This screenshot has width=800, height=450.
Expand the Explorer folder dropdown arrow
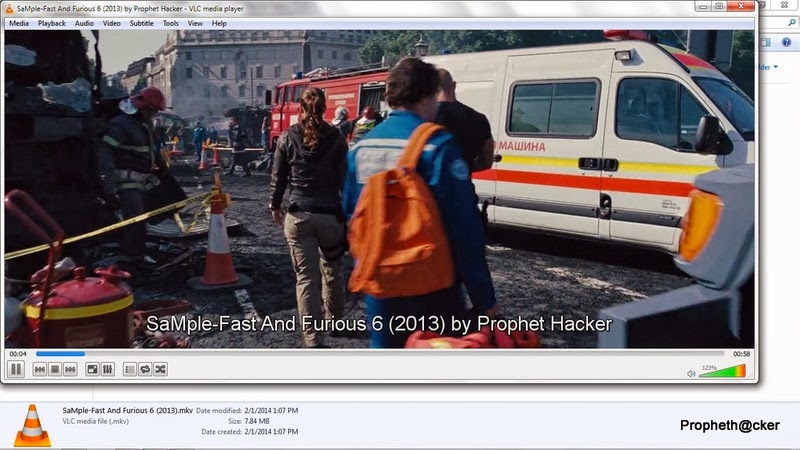776,67
